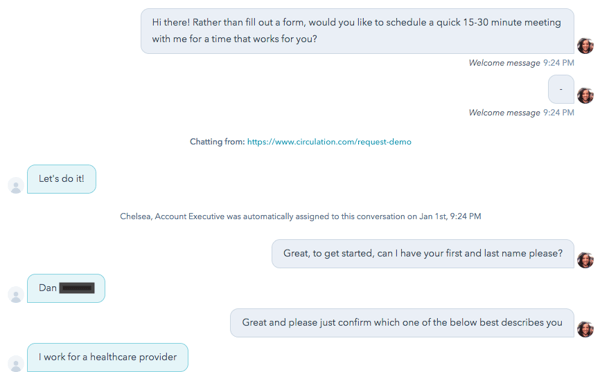
Task: Select the 'I work for a healthcare provider' bubble
Action: (x=108, y=357)
